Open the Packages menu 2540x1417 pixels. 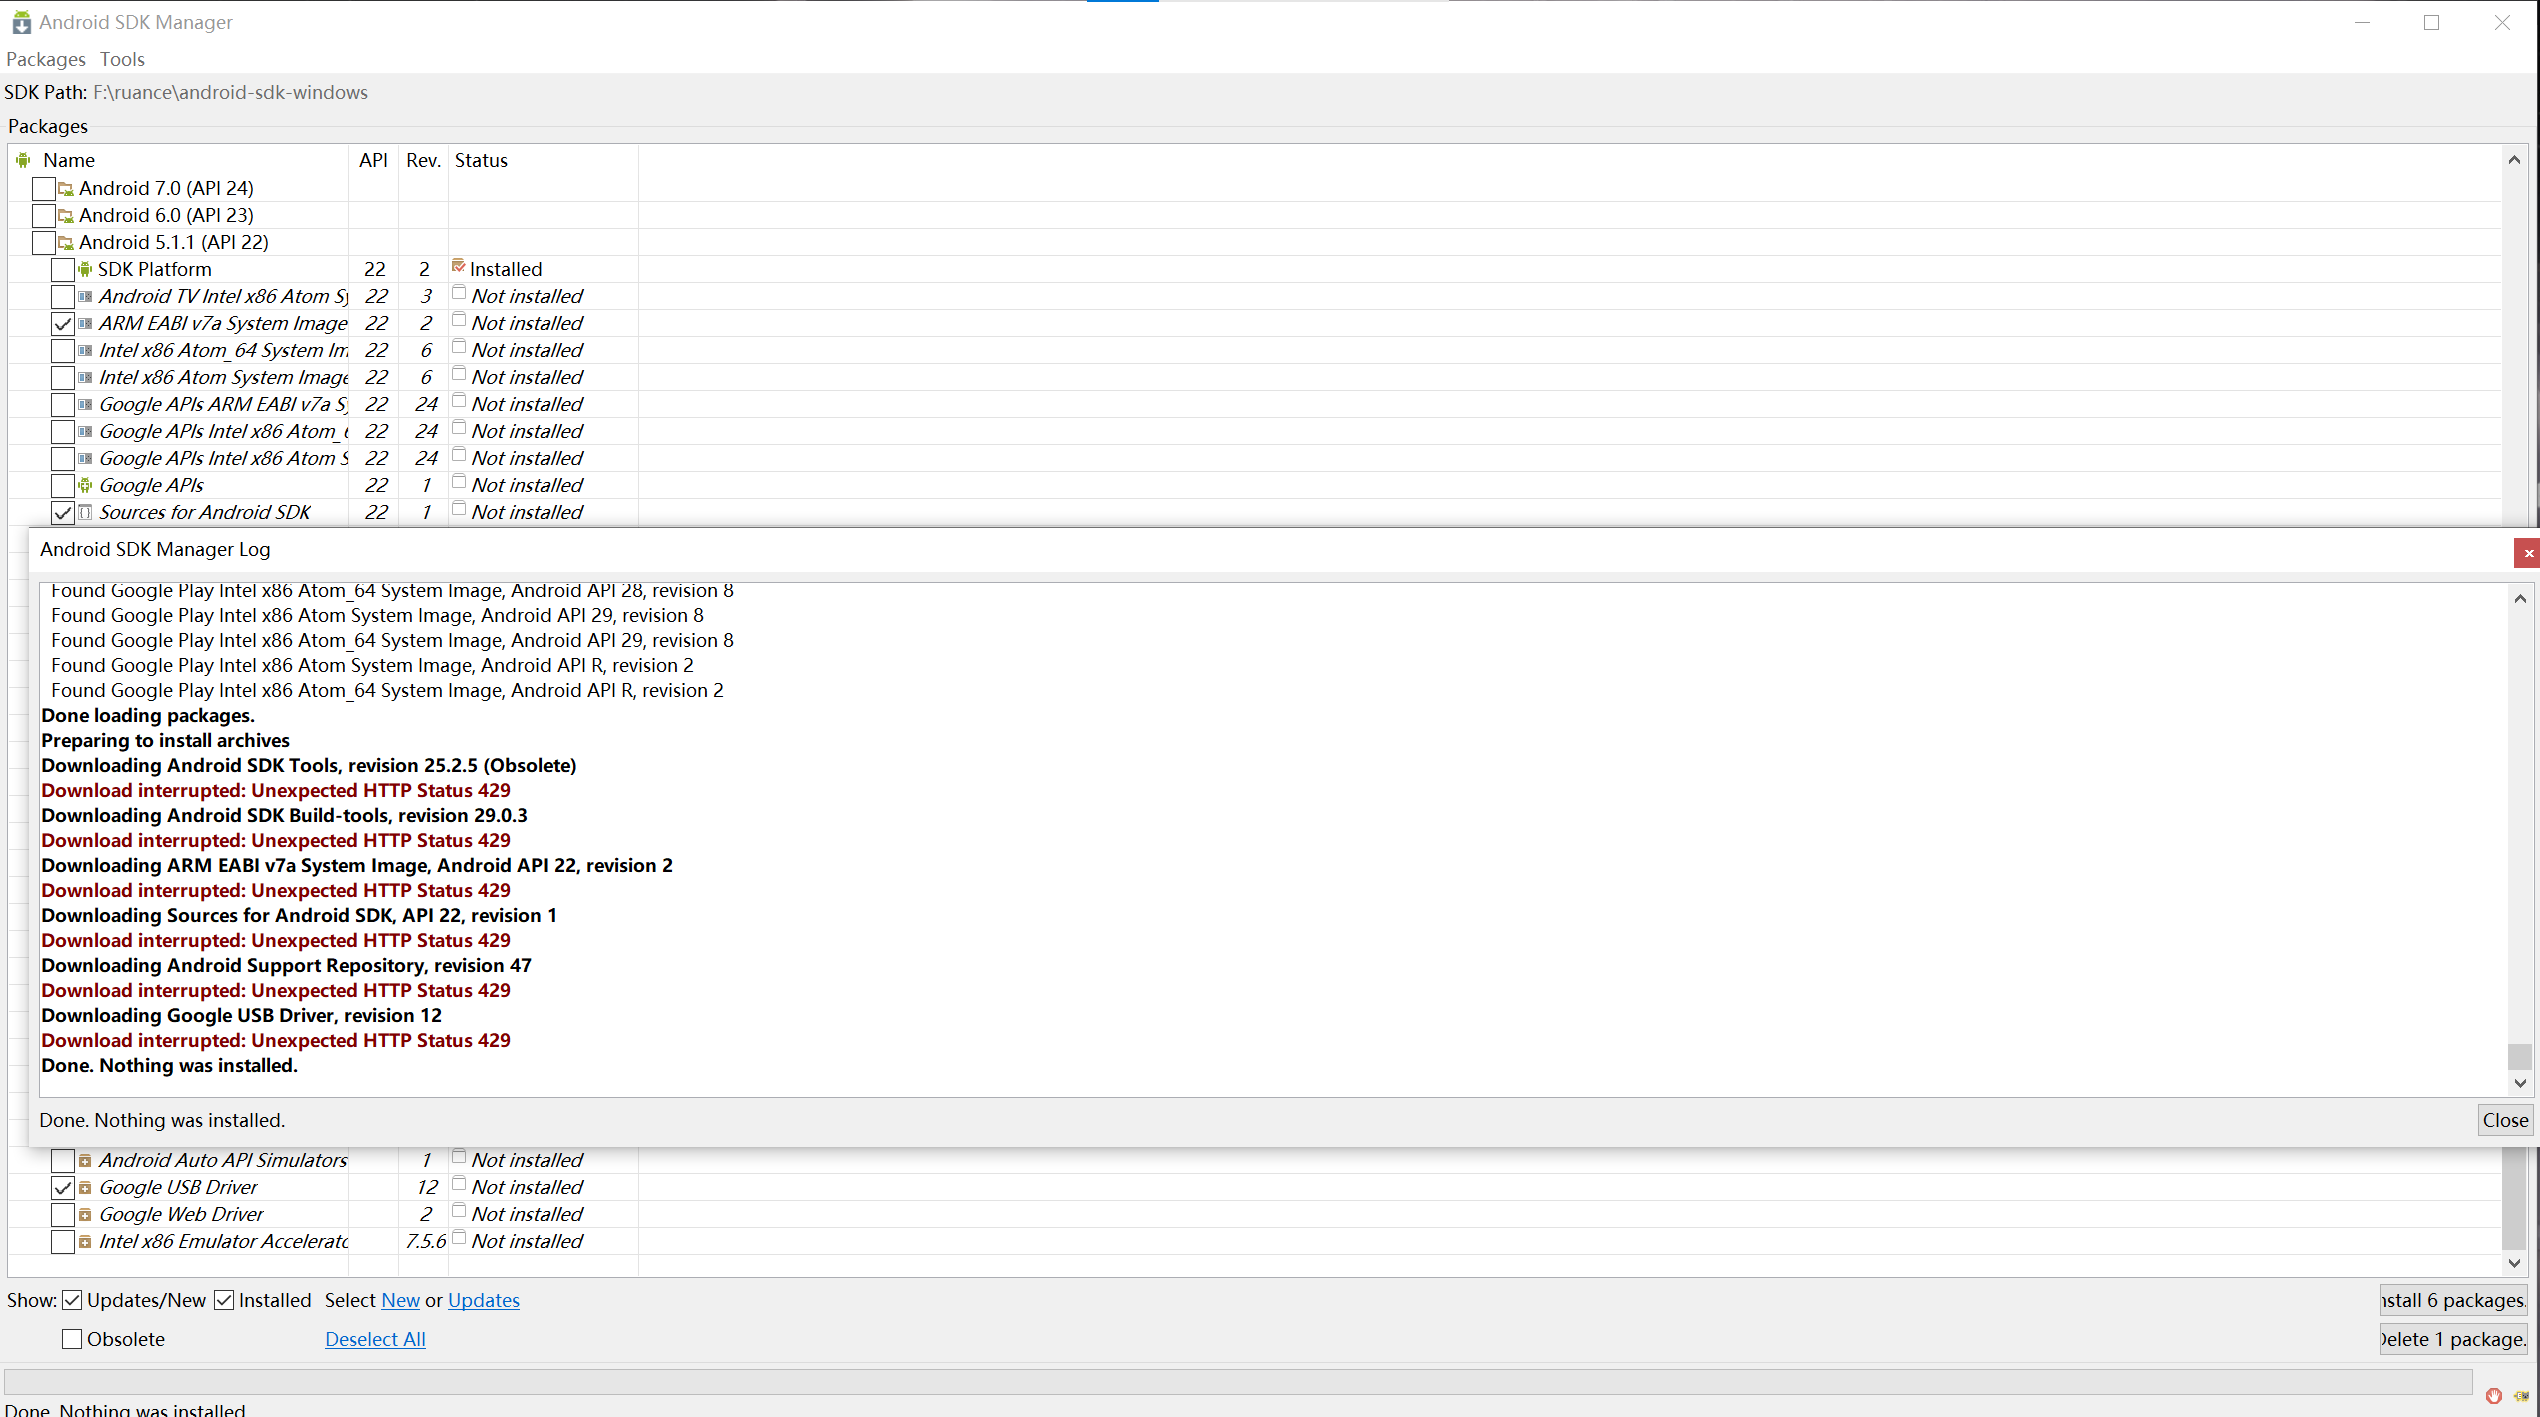tap(46, 59)
